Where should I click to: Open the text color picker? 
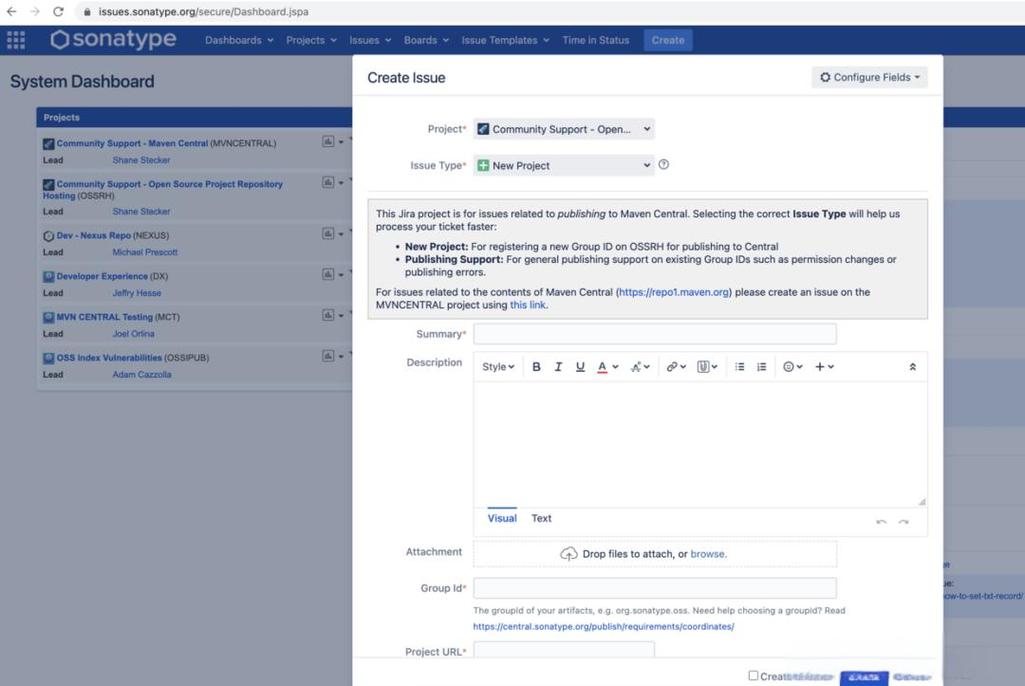tap(607, 367)
